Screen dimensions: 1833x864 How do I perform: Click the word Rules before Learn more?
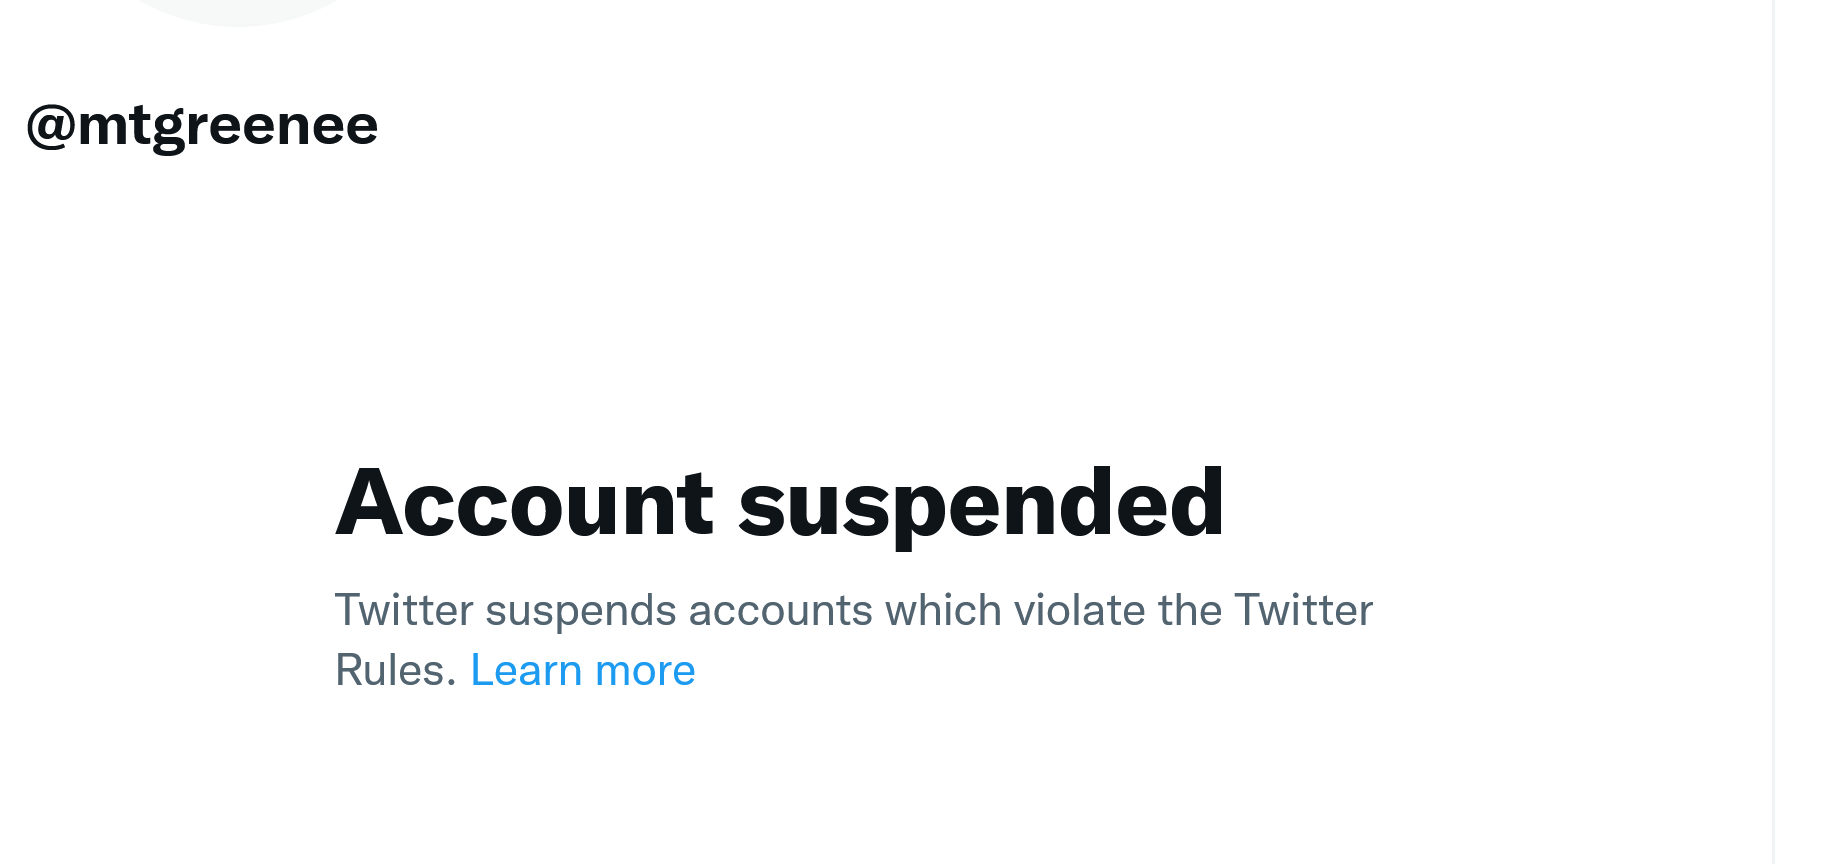pyautogui.click(x=394, y=670)
